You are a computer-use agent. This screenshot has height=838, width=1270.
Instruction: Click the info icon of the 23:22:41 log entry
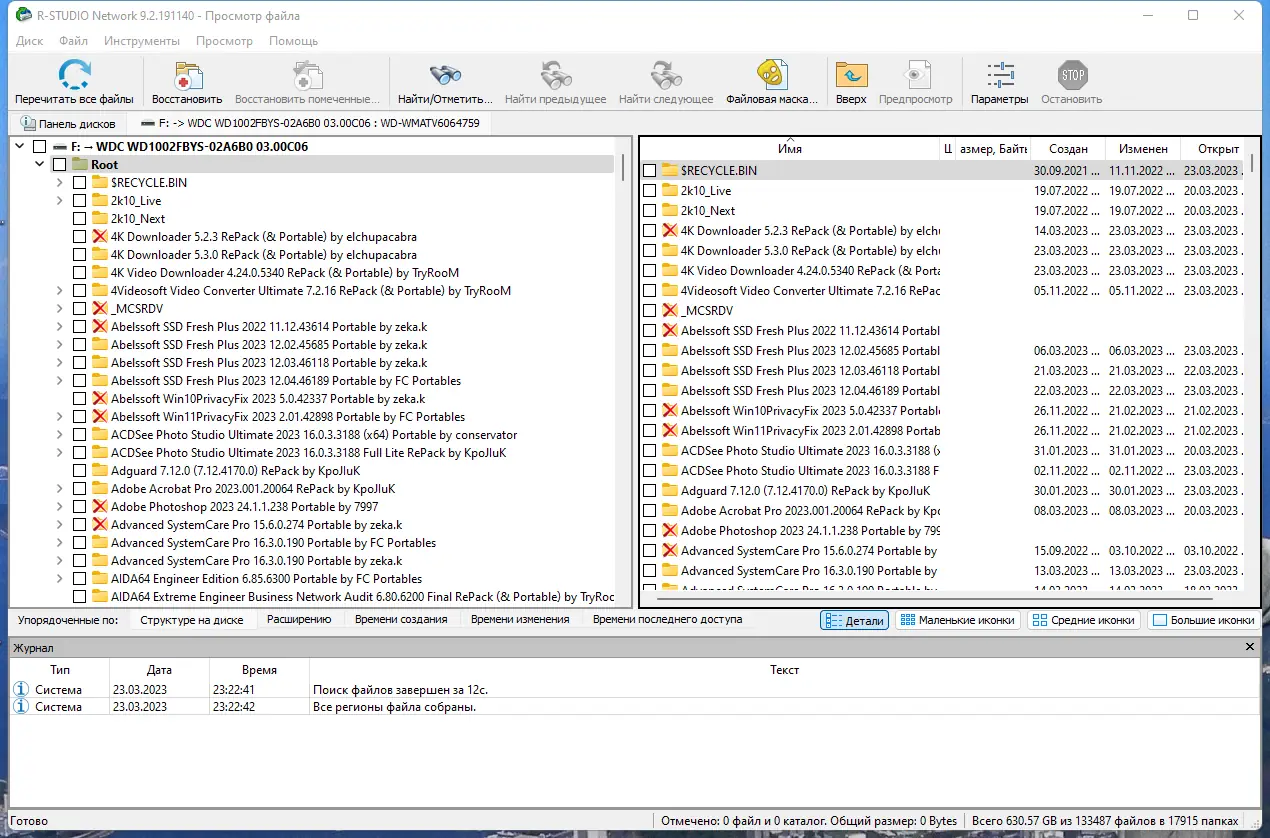click(x=21, y=689)
